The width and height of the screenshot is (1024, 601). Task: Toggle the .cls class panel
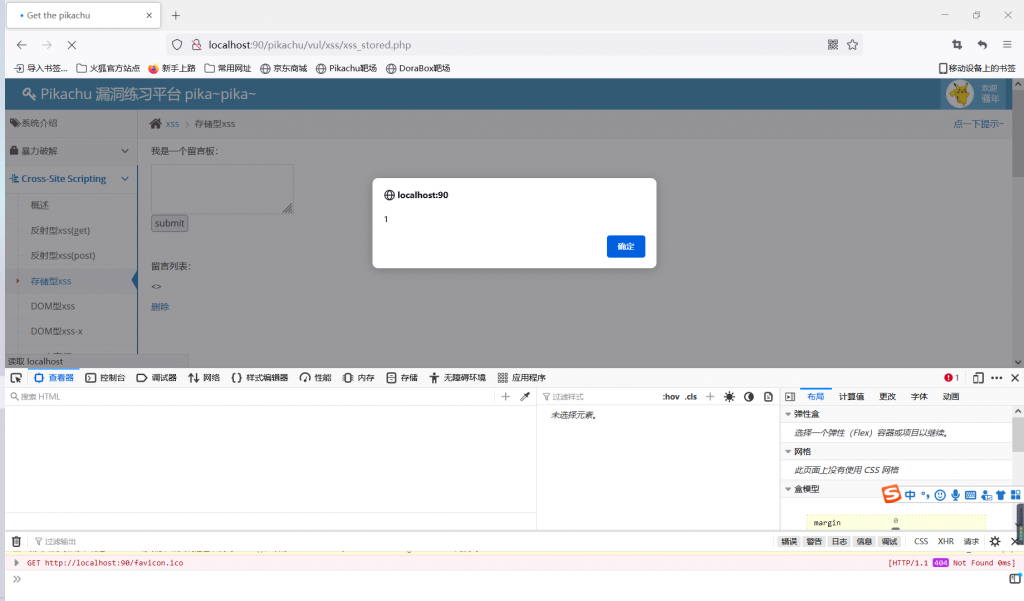pos(691,397)
